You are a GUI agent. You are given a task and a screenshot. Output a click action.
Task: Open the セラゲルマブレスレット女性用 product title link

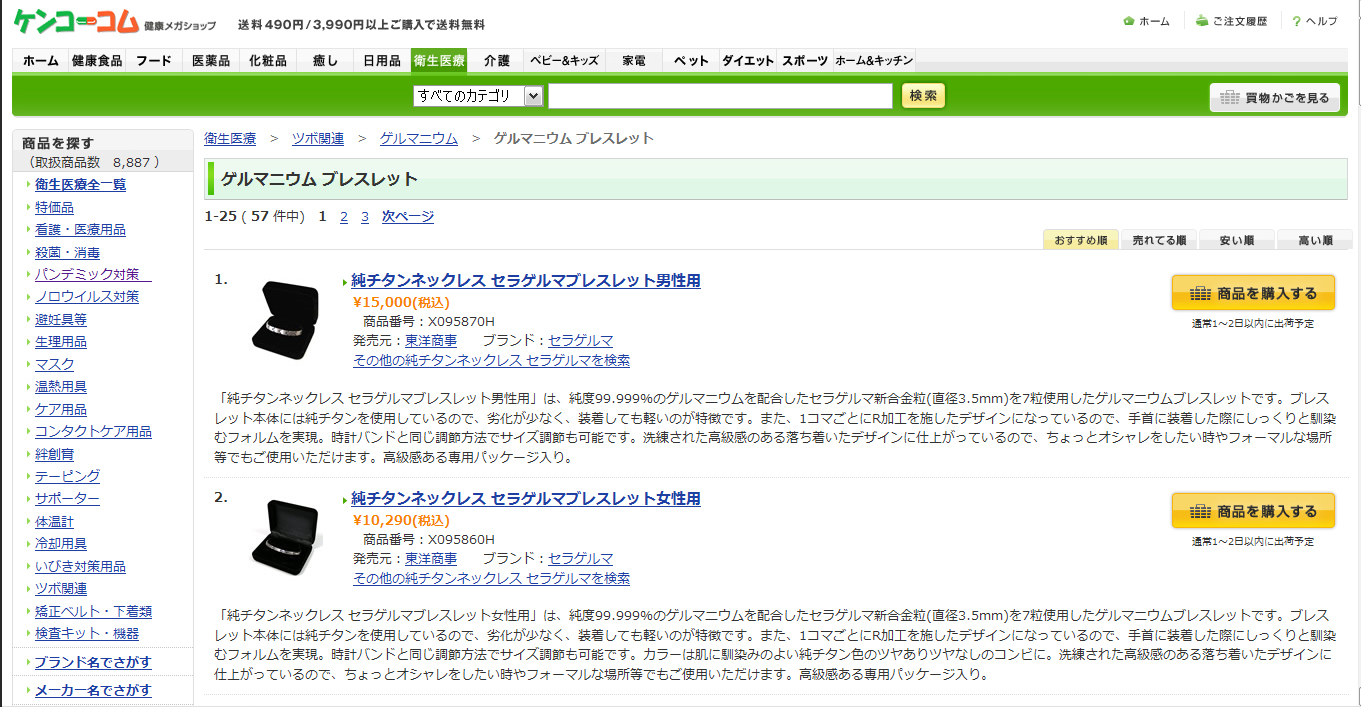point(526,499)
